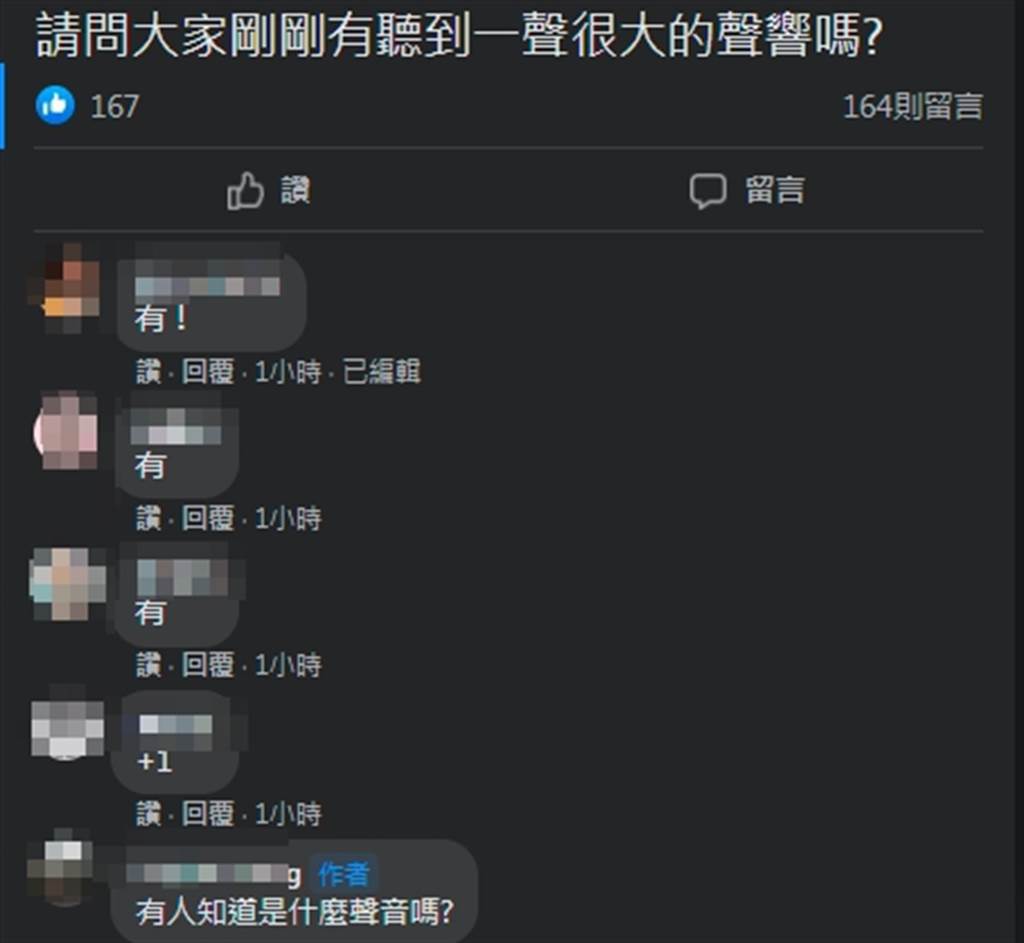Open the 已編輯 edit history link

coord(381,372)
